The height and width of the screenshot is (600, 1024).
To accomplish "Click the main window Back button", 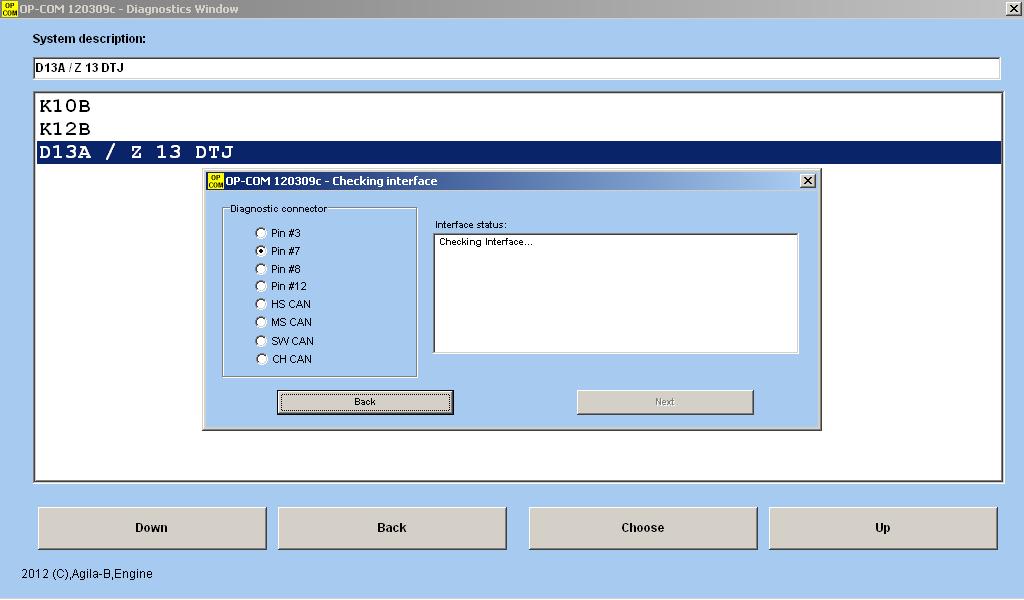I will pyautogui.click(x=392, y=528).
